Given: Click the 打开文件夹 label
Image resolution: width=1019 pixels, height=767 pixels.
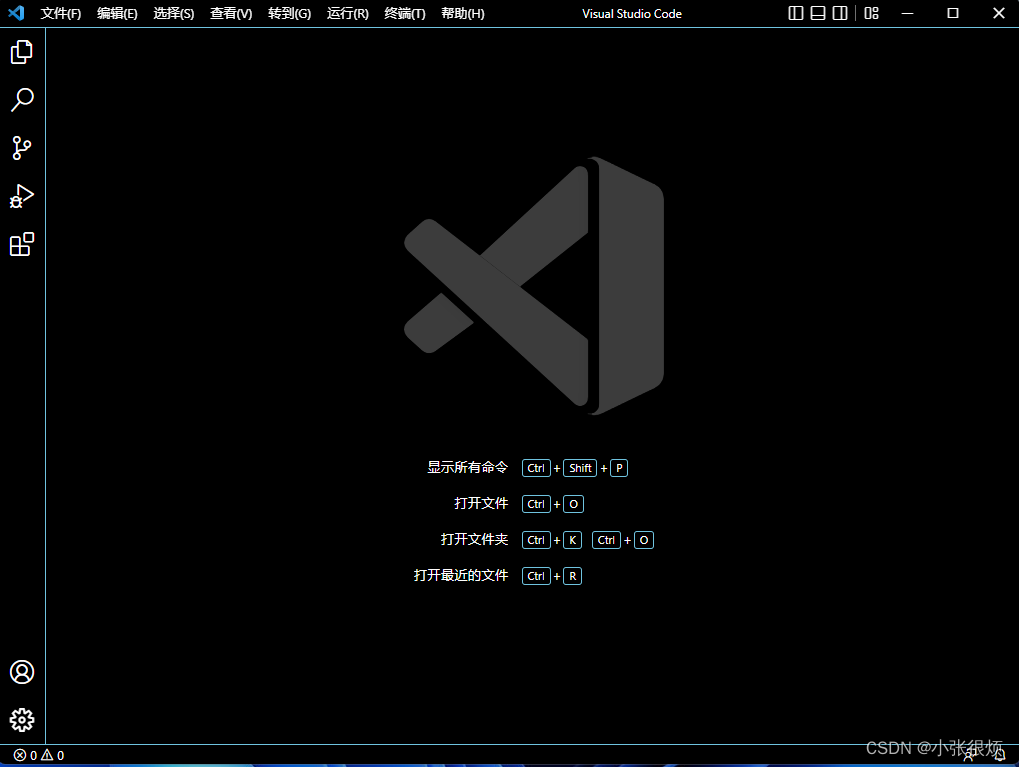Looking at the screenshot, I should [x=474, y=540].
